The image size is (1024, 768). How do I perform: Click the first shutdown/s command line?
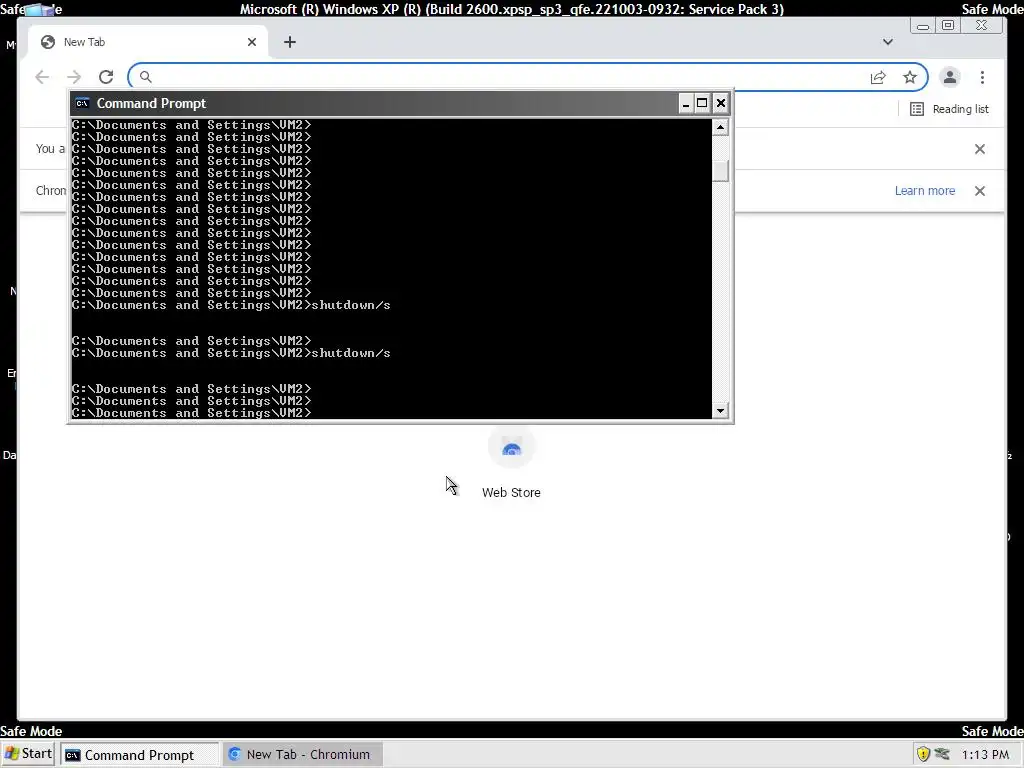click(x=231, y=305)
